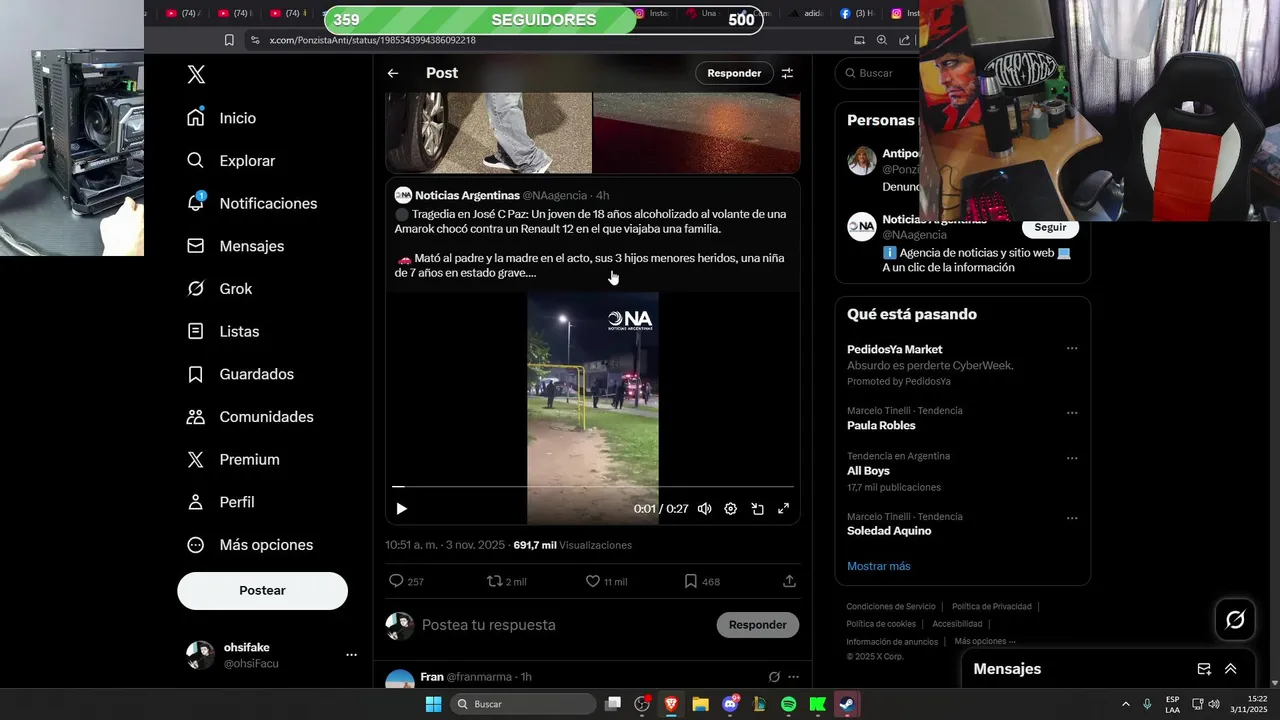
Task: Open Steam from the taskbar
Action: click(847, 704)
